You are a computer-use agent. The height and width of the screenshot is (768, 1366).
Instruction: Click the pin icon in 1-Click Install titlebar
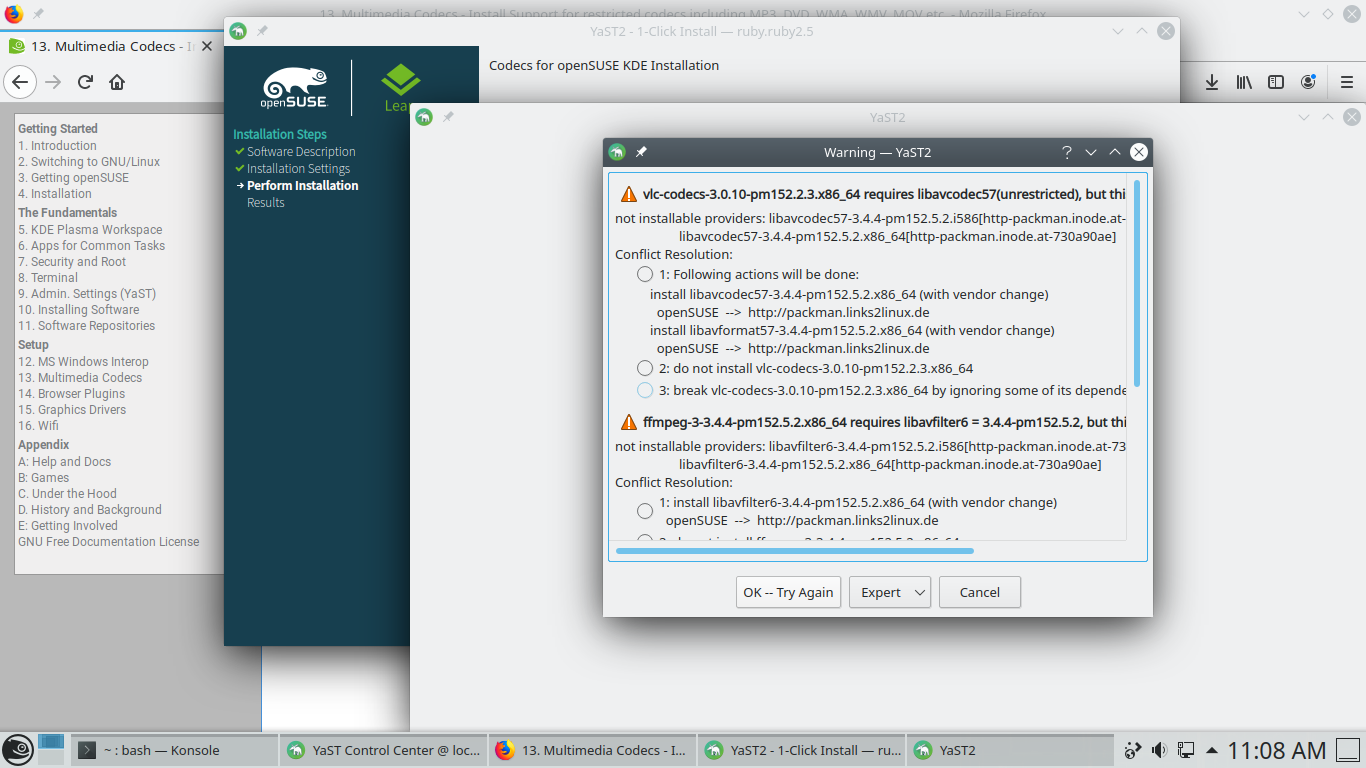tap(262, 31)
